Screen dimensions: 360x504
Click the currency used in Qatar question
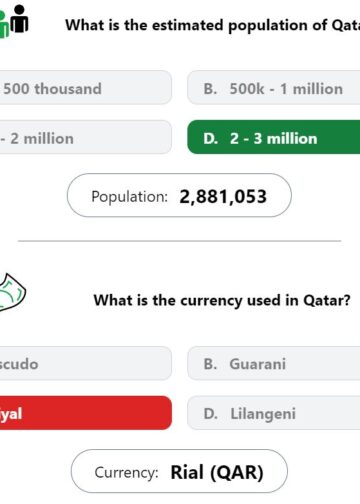point(222,301)
